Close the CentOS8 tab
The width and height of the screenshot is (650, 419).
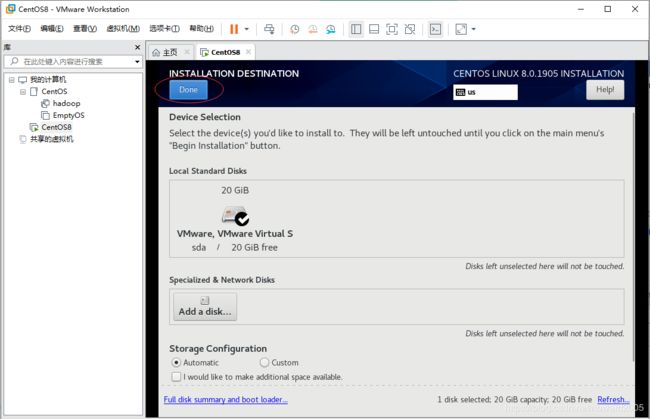(x=248, y=52)
